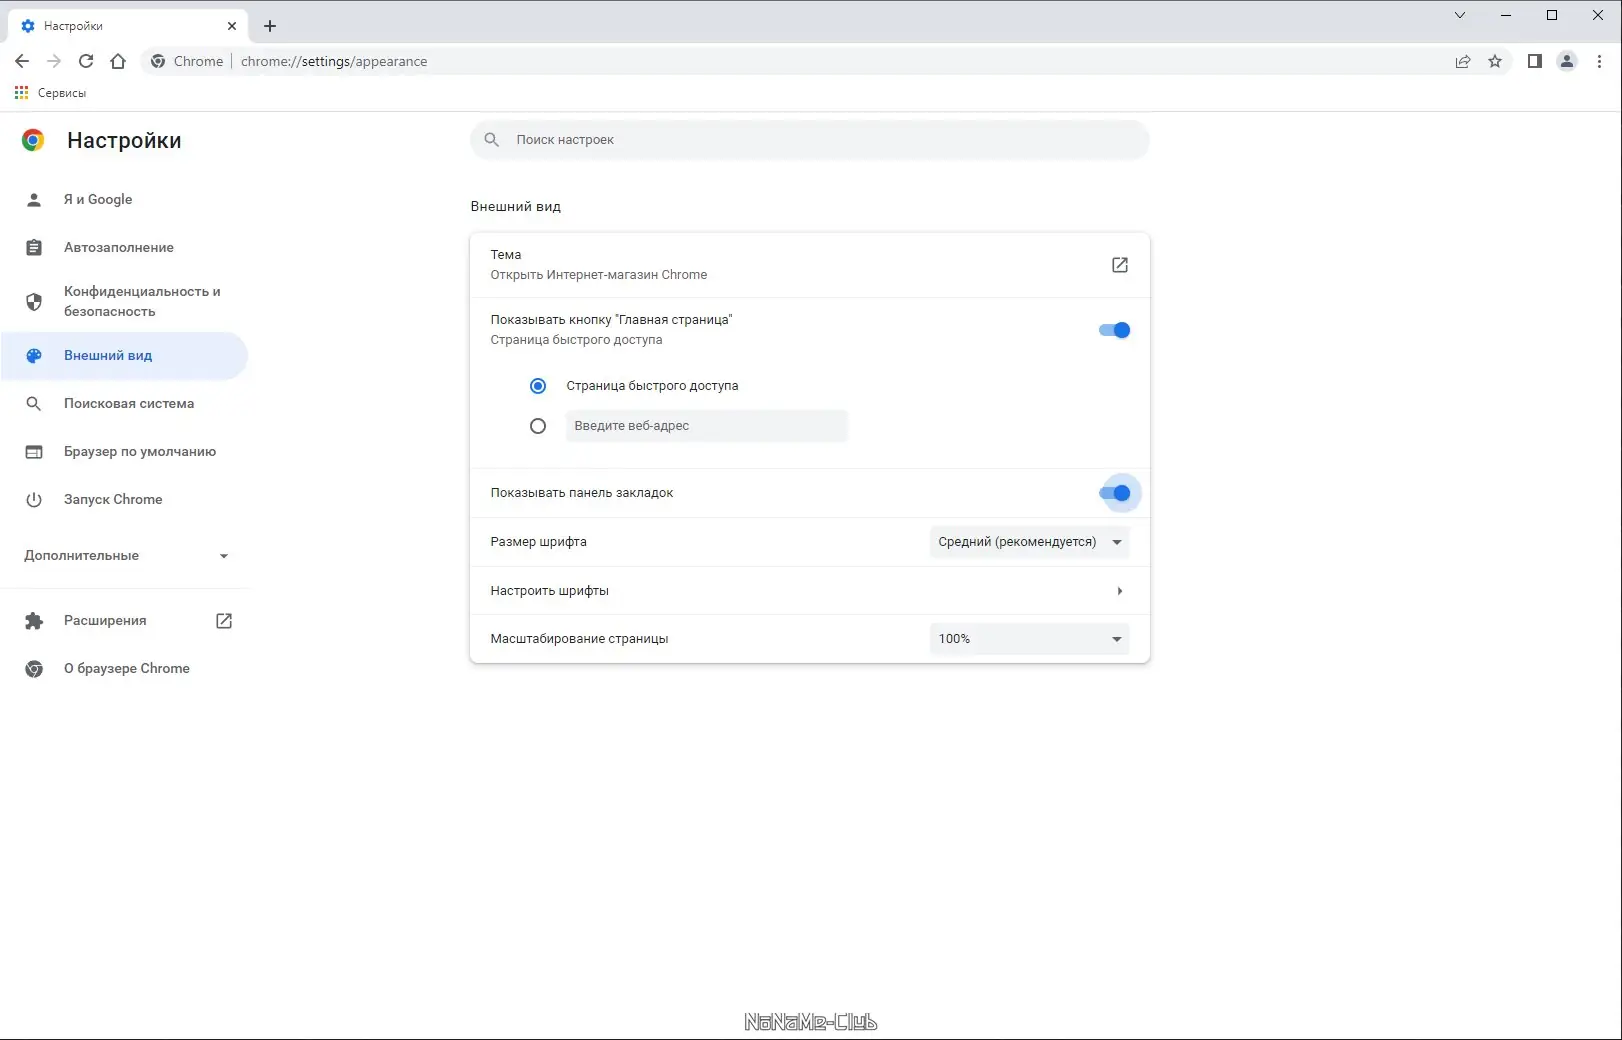
Task: Open Настроить шрифты submenu arrow
Action: pyautogui.click(x=1119, y=591)
